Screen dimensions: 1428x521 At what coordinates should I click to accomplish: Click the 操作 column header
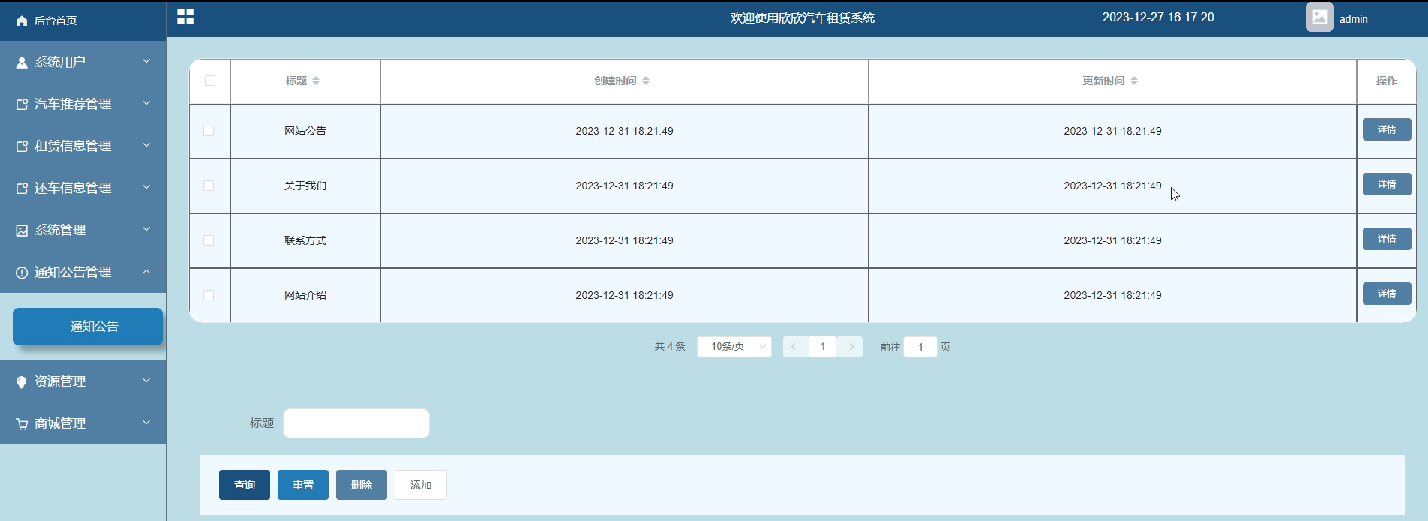pos(1386,80)
